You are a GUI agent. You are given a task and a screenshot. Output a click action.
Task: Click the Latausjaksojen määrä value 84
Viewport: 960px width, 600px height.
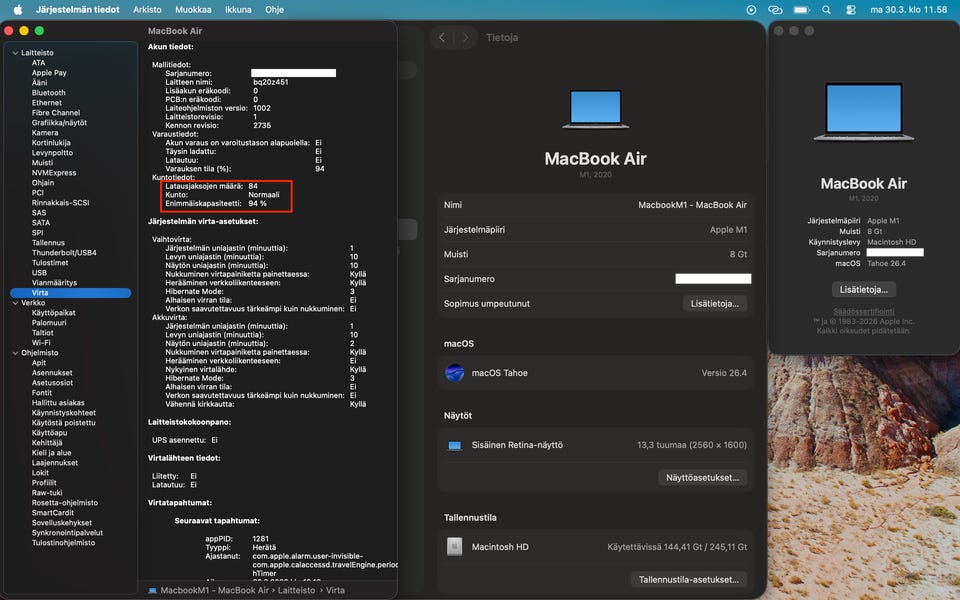click(x=253, y=186)
